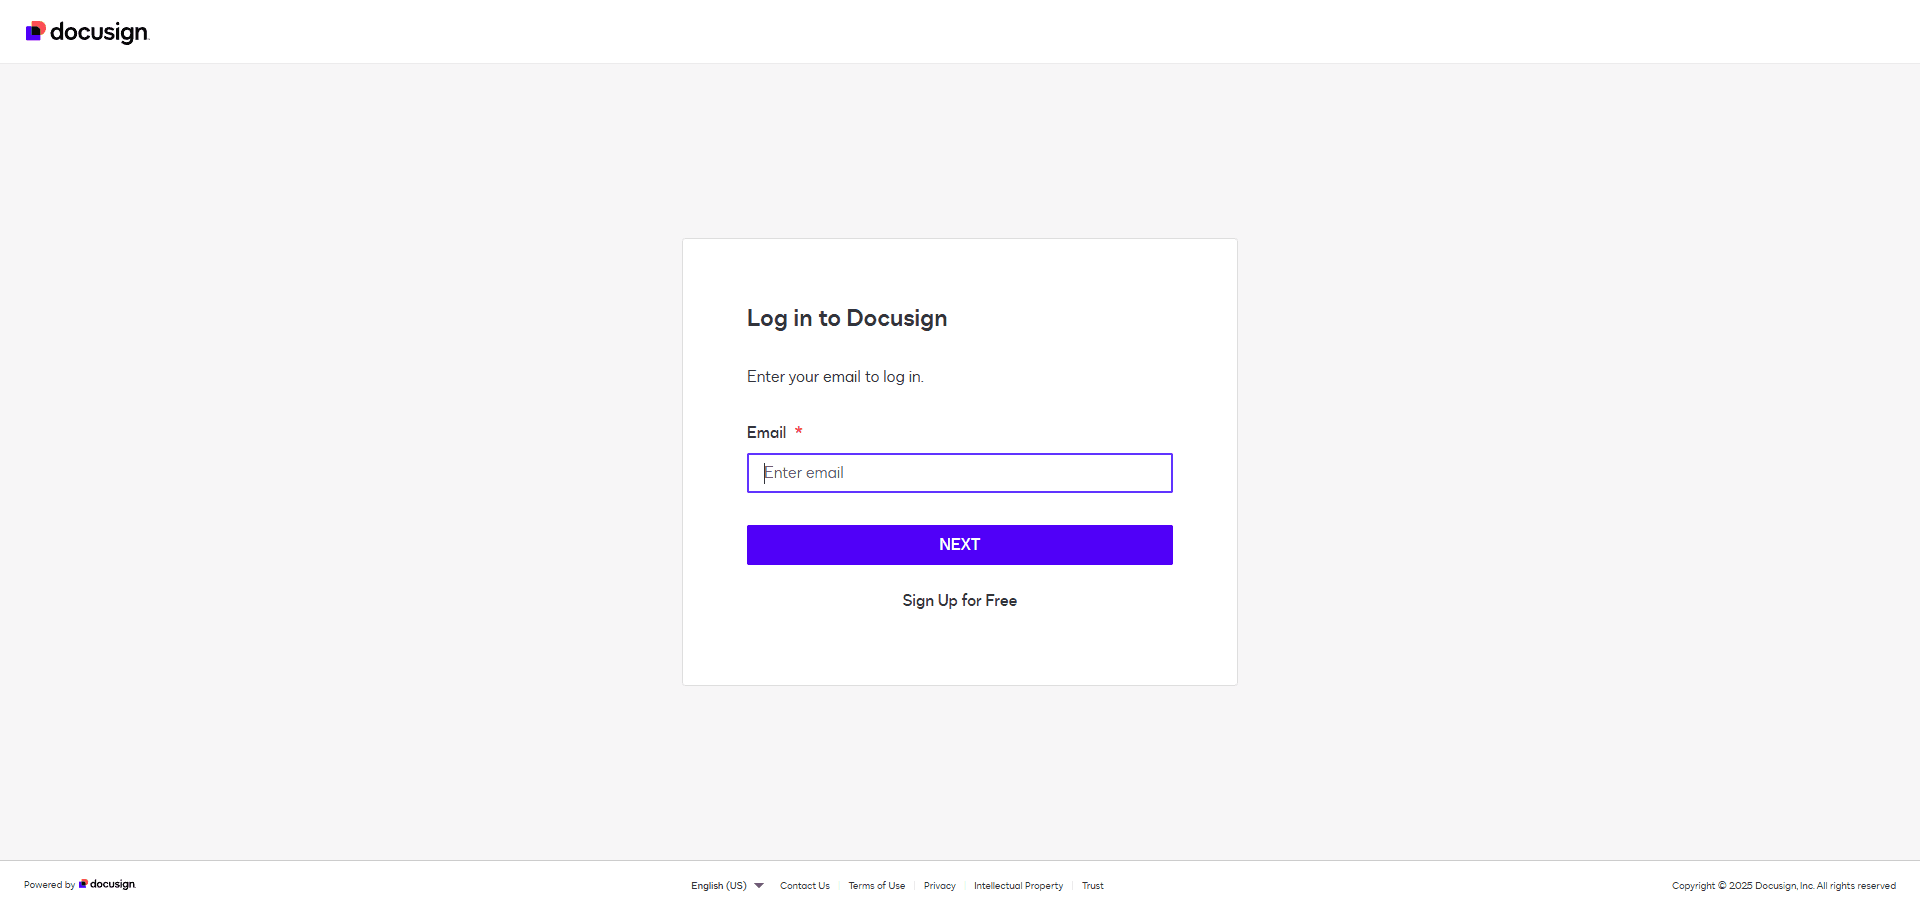Image resolution: width=1920 pixels, height=911 pixels.
Task: Click inside the 'Enter email' input field
Action: [959, 472]
